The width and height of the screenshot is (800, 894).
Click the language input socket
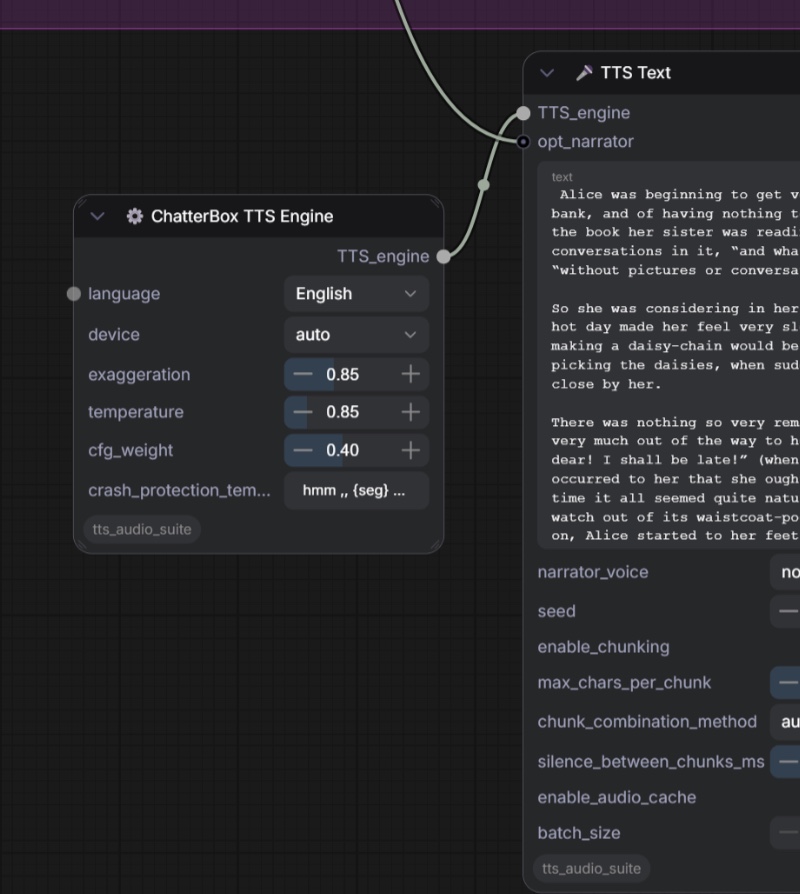pyautogui.click(x=74, y=294)
